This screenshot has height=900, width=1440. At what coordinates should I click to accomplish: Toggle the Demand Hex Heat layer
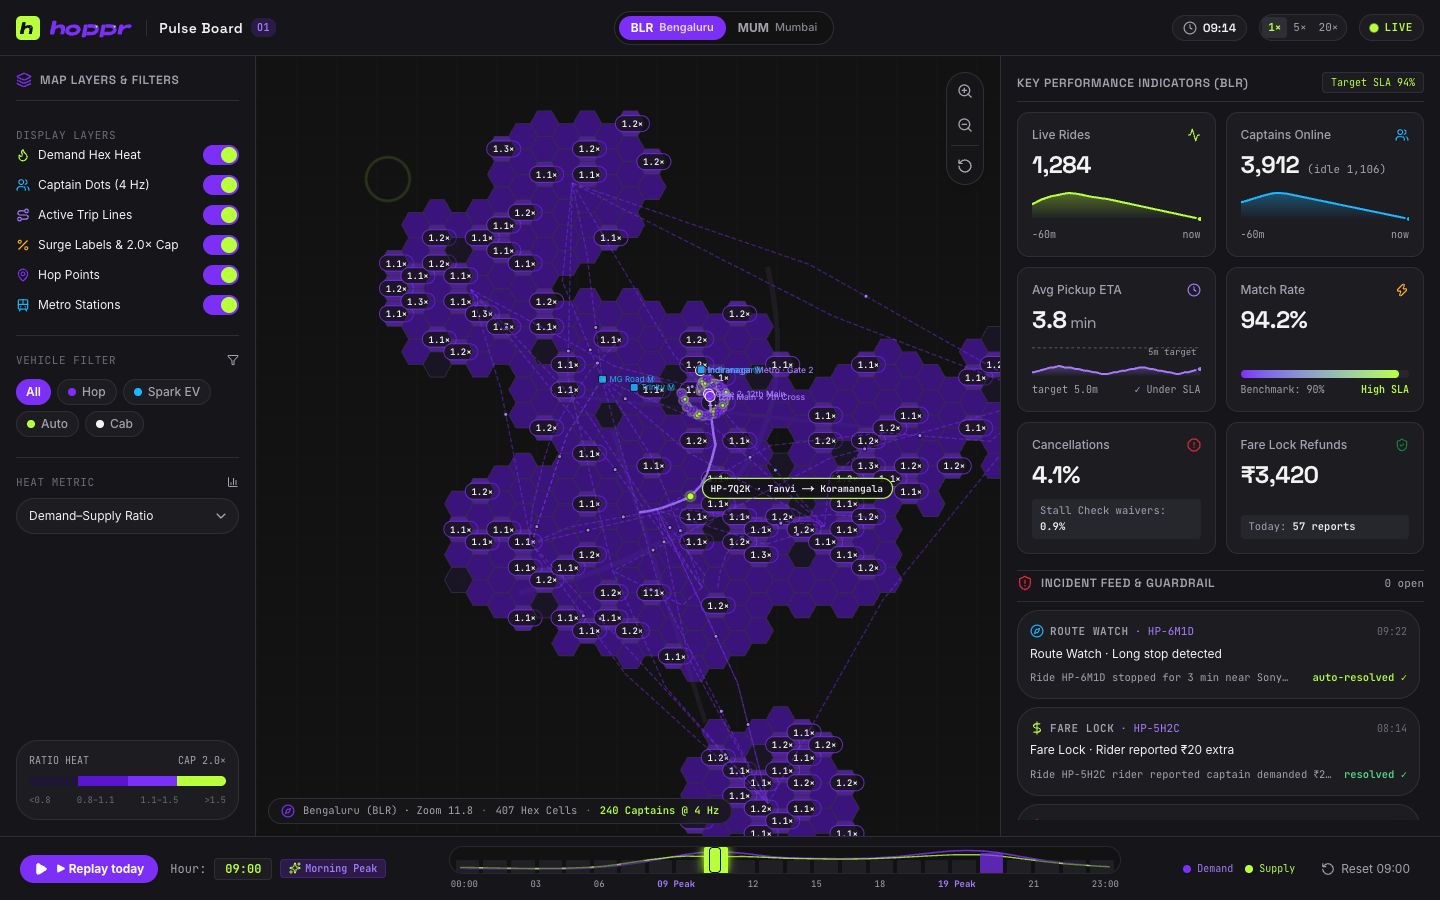(x=221, y=155)
